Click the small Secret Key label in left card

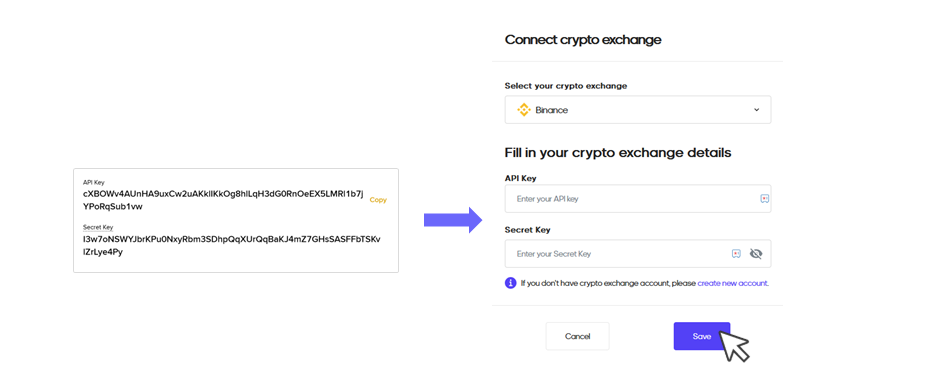click(x=98, y=227)
